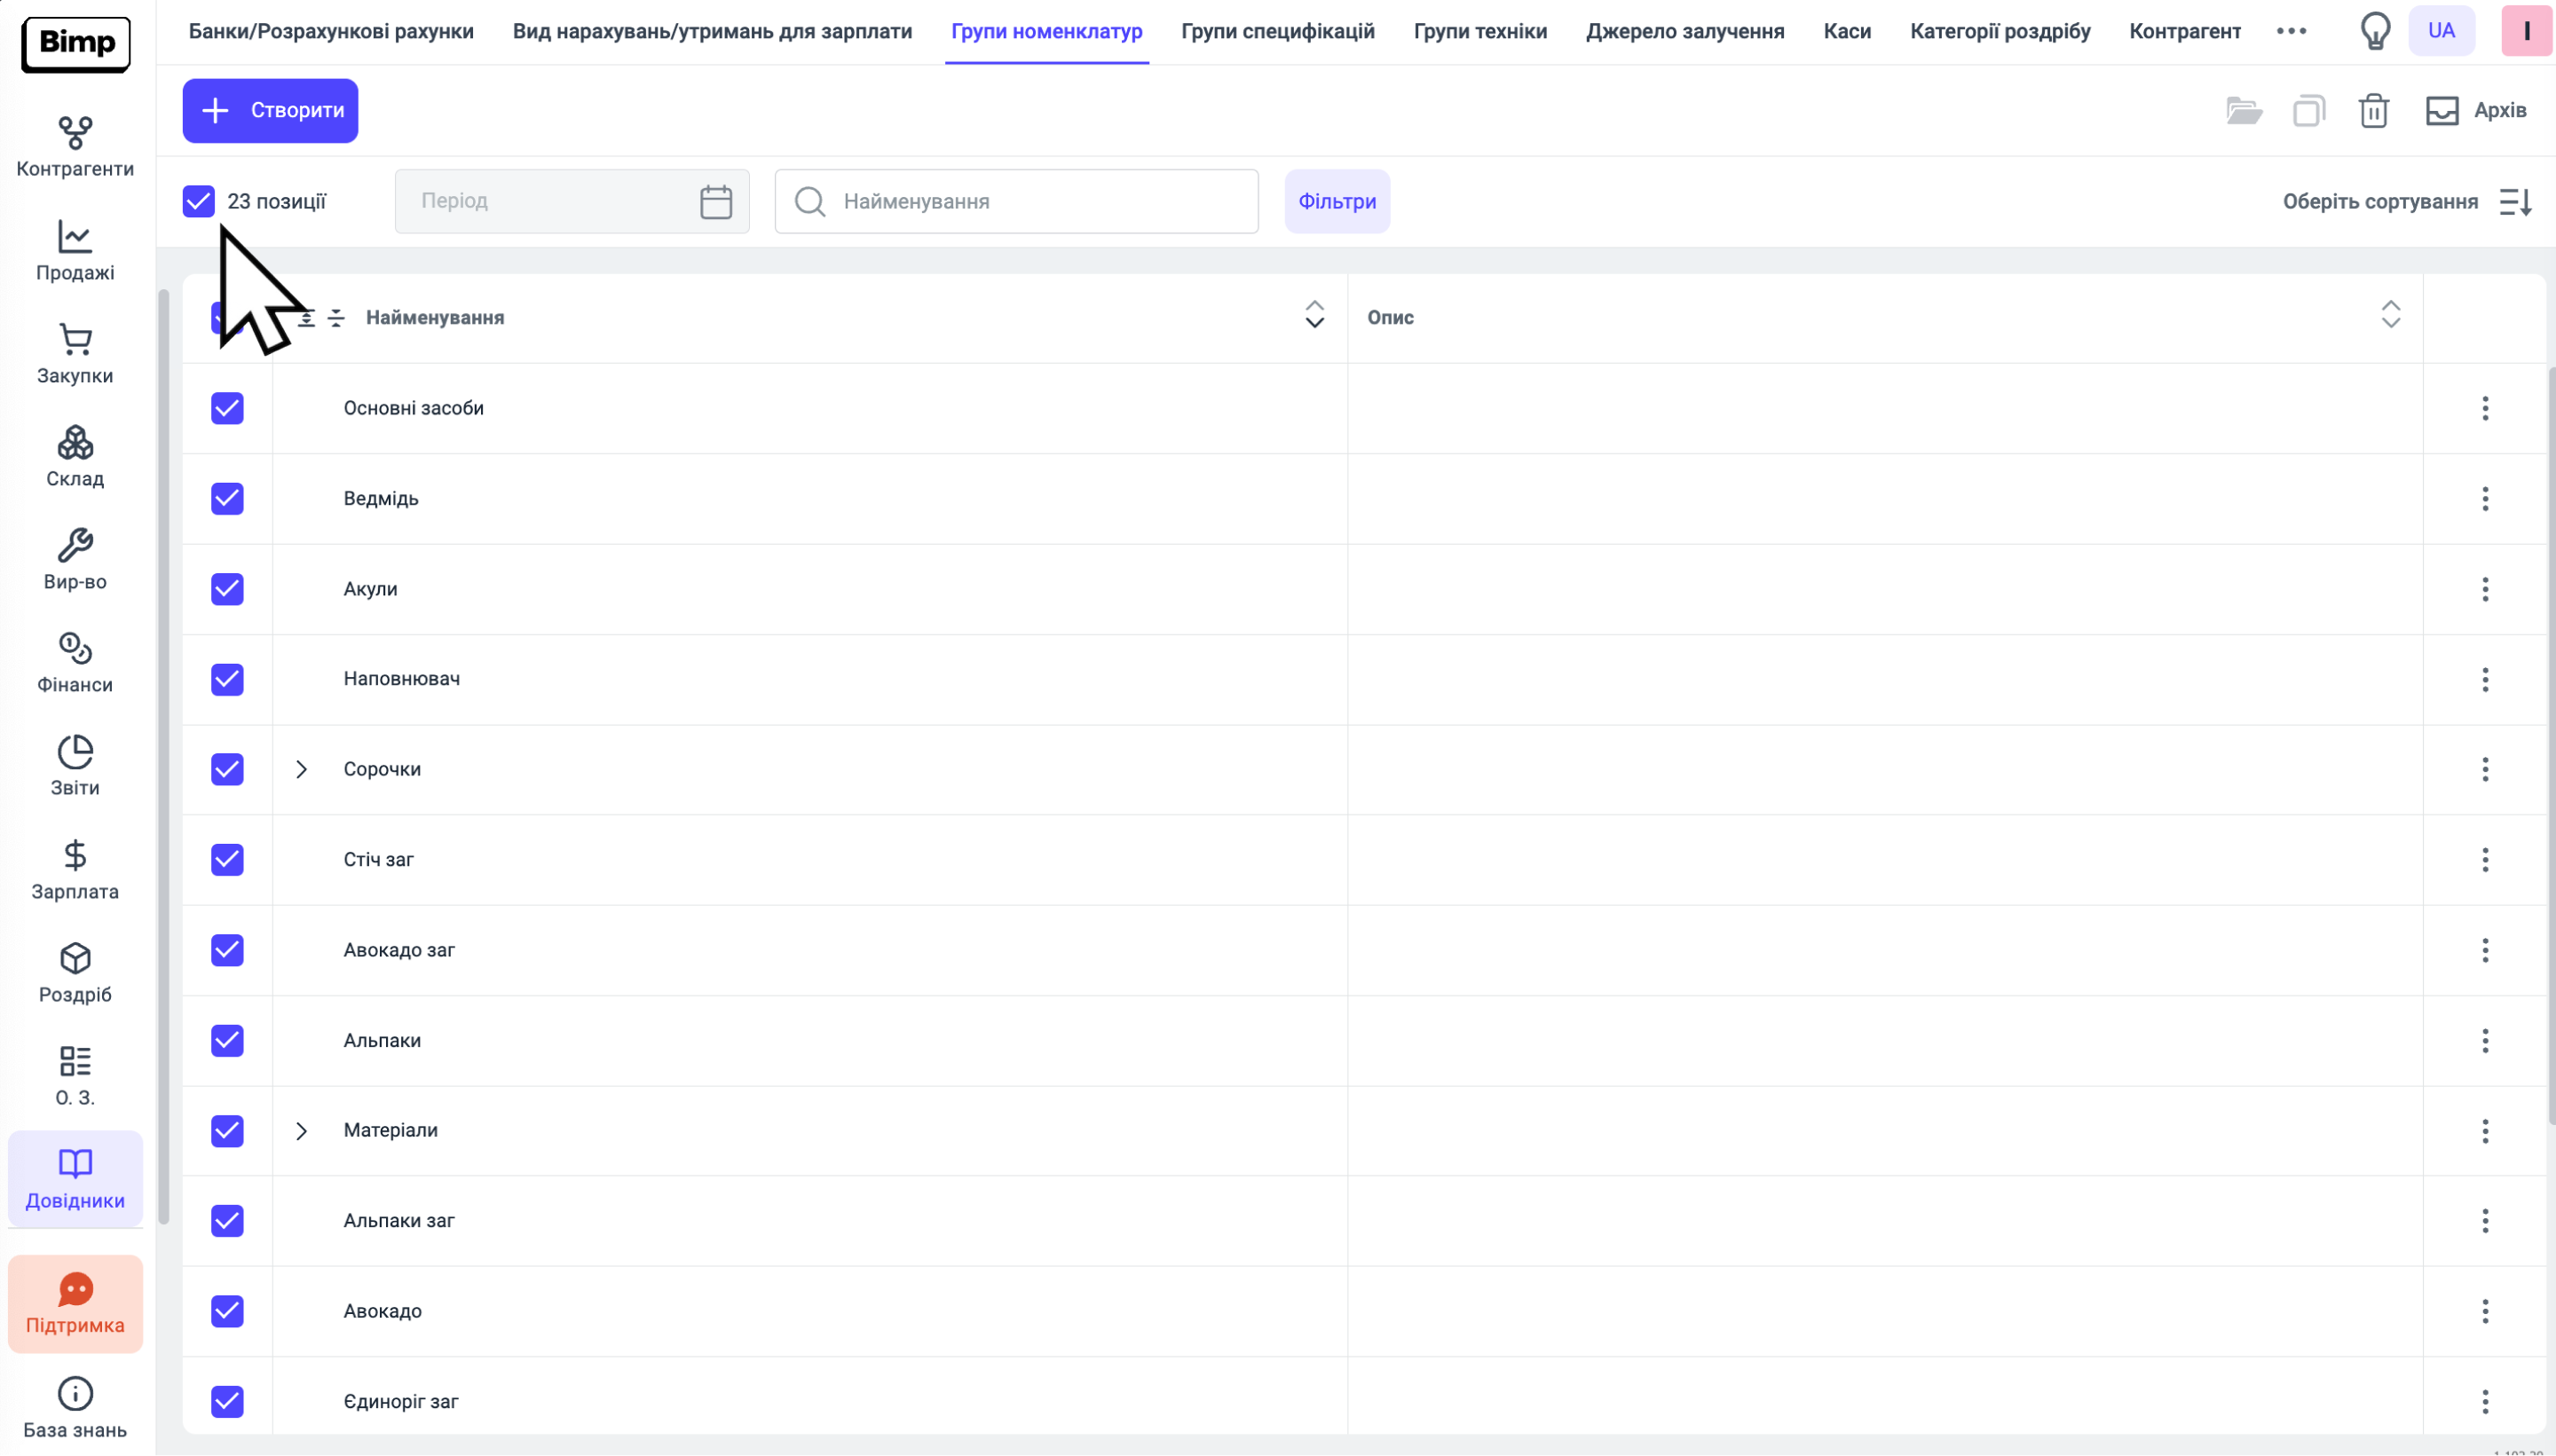Uncheck the Ведмідь row checkbox
The image size is (2556, 1456).
pos(227,499)
